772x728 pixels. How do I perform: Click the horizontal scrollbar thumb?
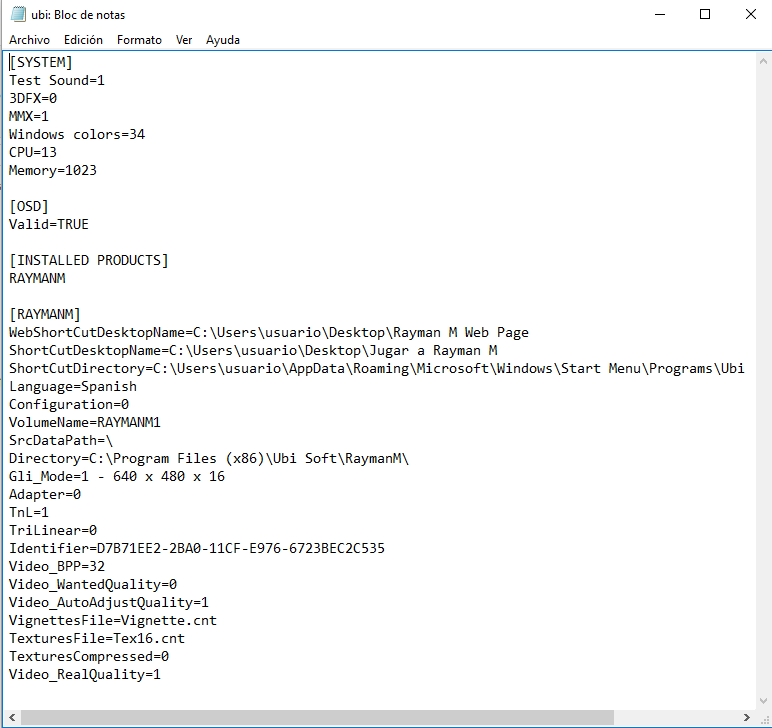pos(318,717)
